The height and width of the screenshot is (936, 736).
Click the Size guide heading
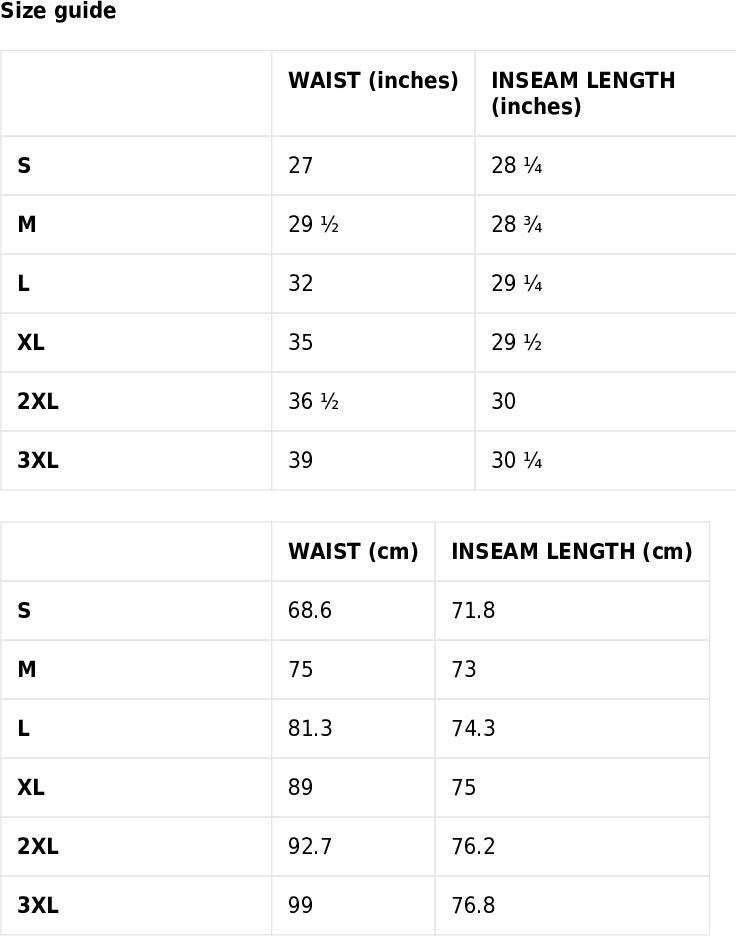(x=58, y=11)
